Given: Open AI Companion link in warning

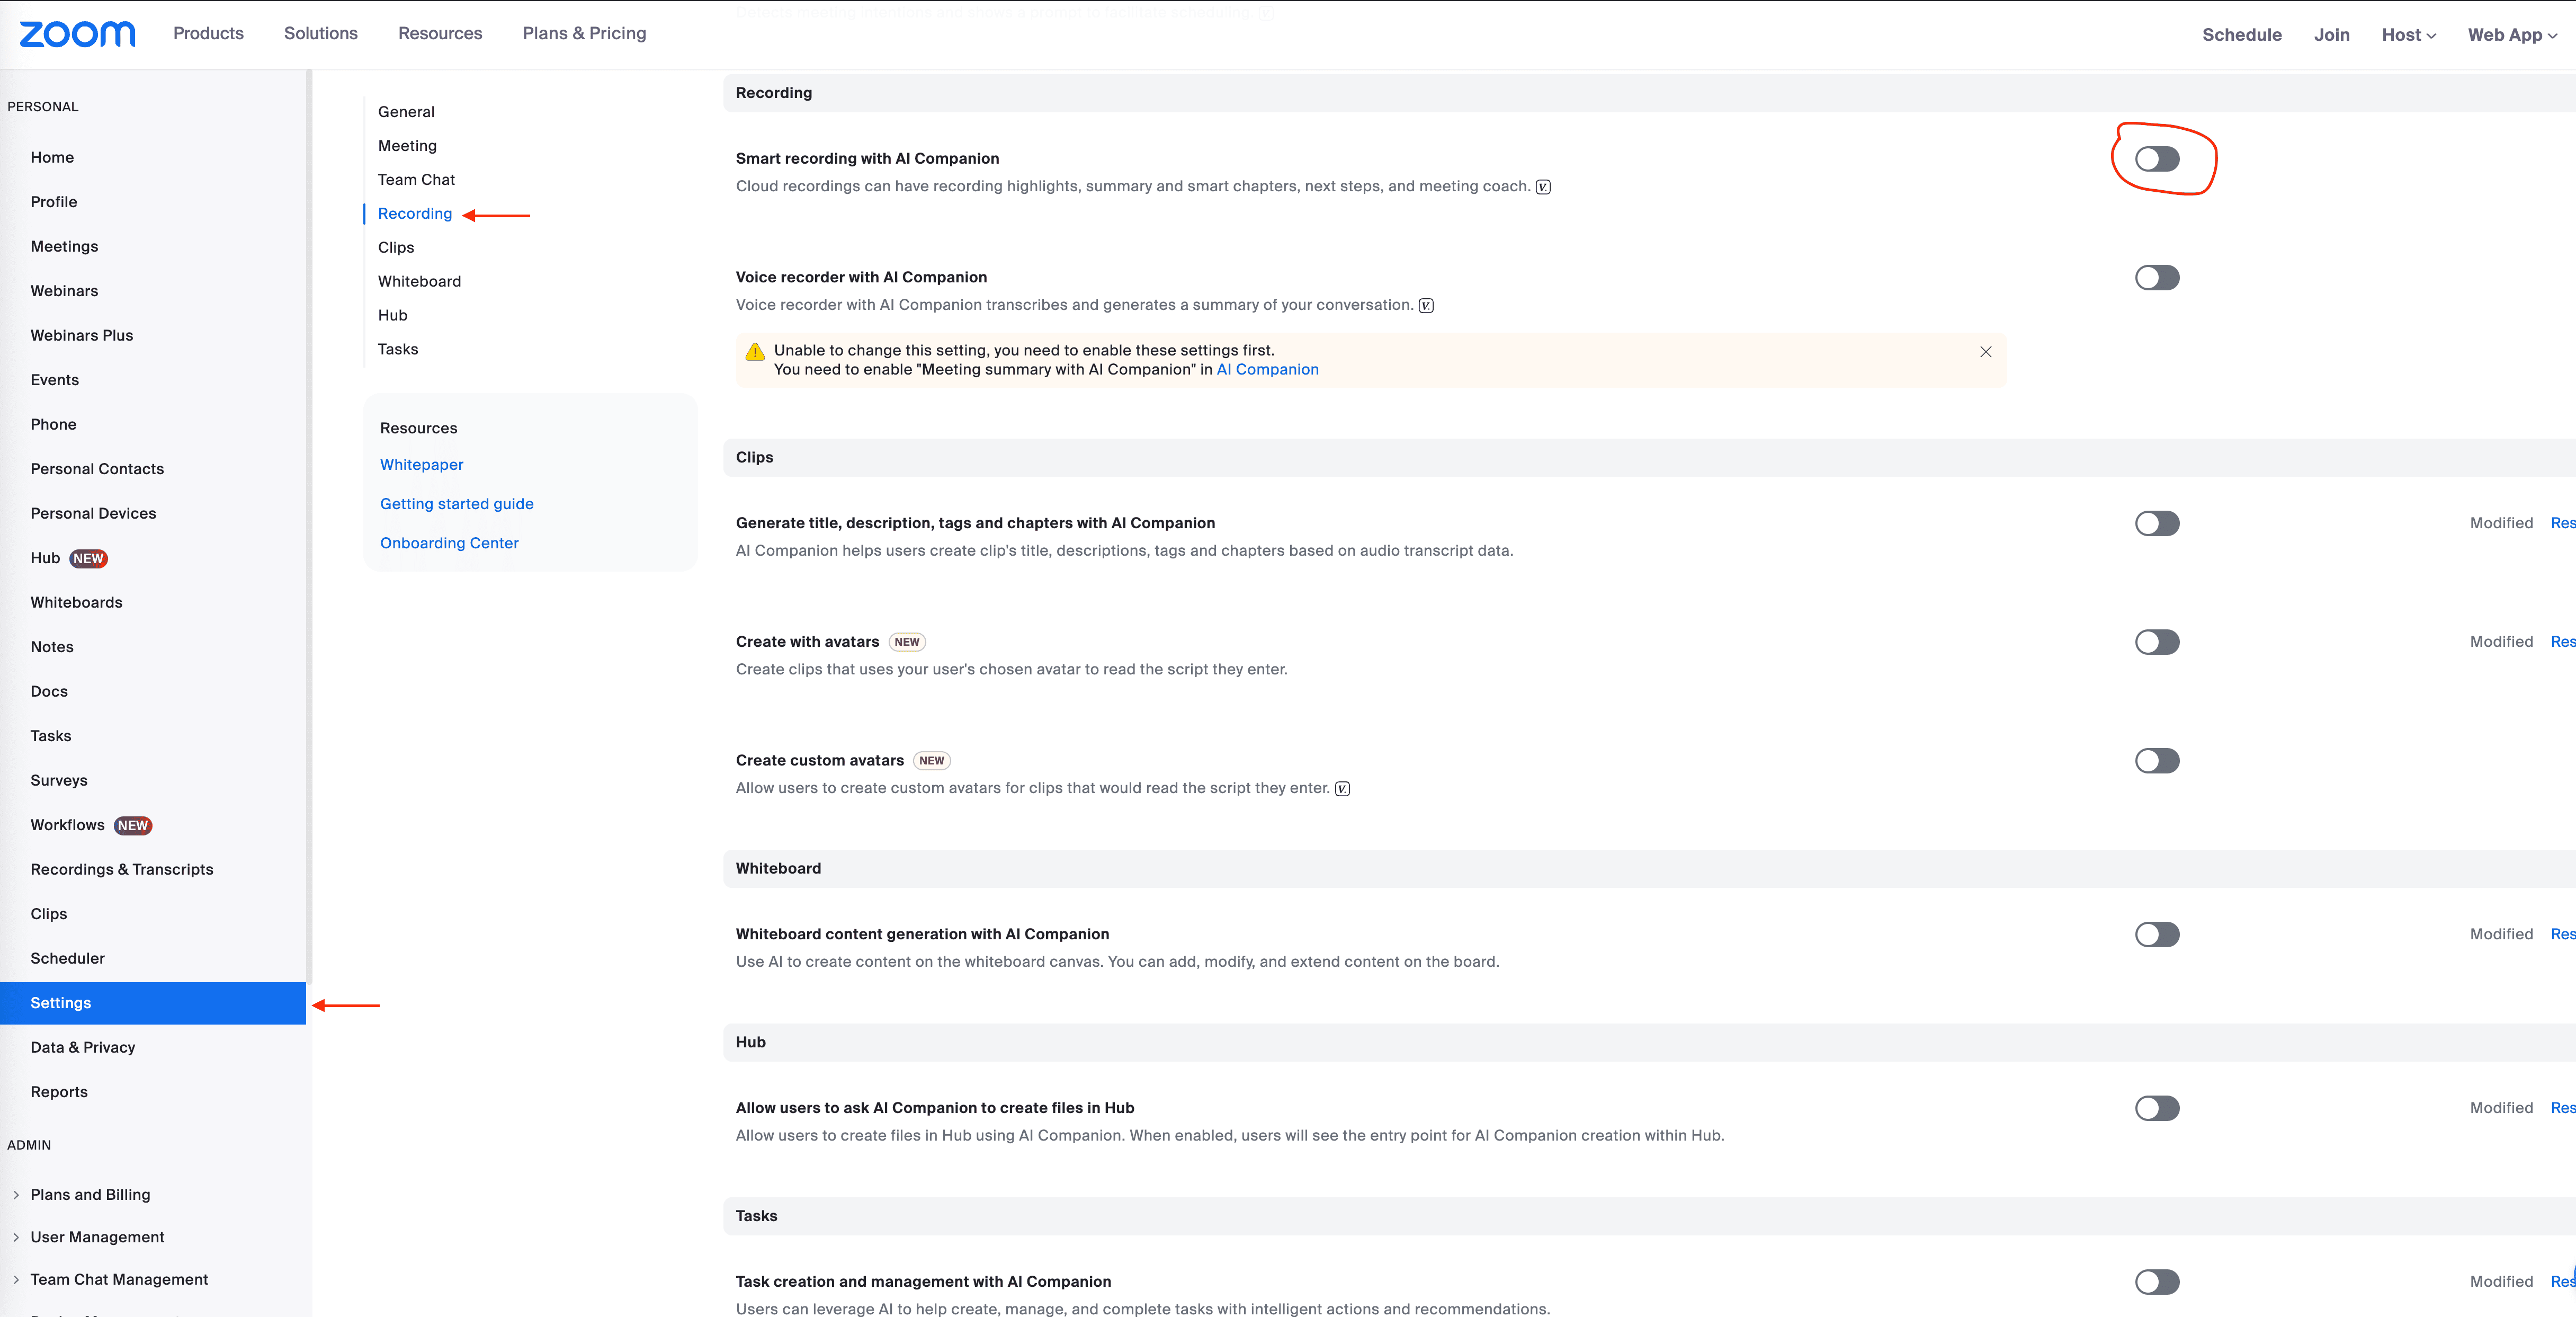Looking at the screenshot, I should point(1267,370).
